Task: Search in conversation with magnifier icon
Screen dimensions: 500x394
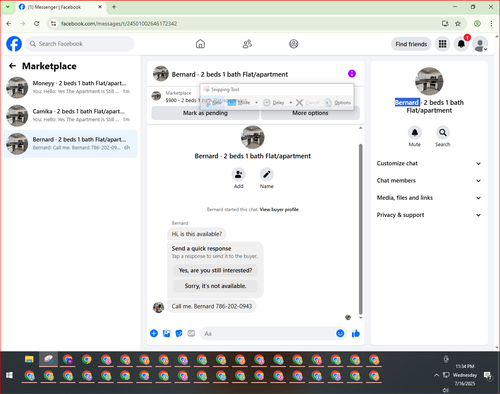Action: 443,133
